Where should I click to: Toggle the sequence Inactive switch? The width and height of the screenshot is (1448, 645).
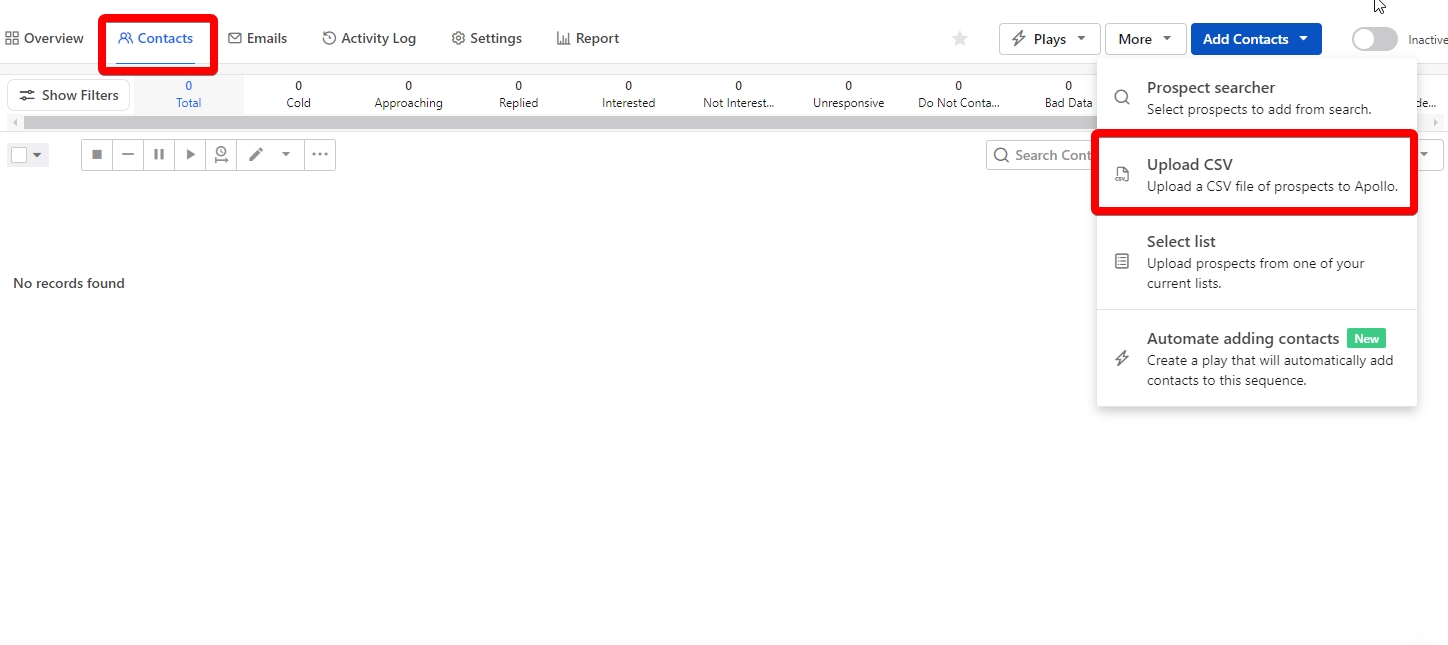(x=1374, y=39)
